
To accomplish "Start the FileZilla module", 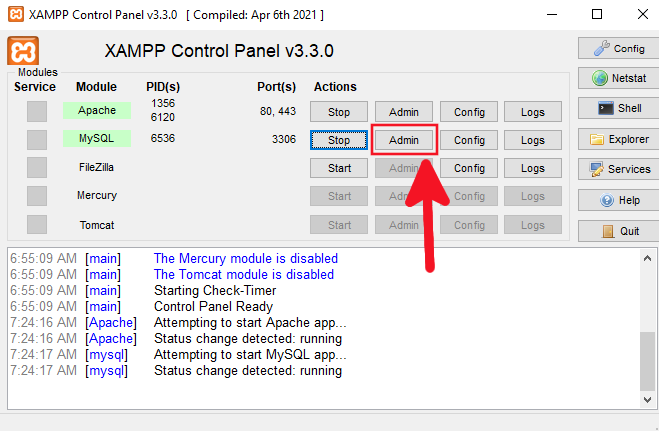I will [339, 168].
